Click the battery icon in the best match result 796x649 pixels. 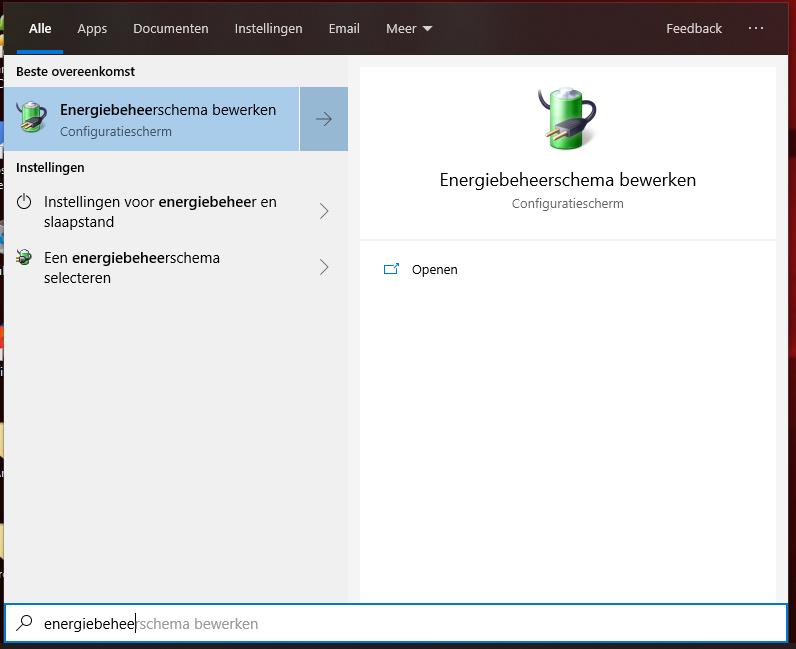(32, 118)
